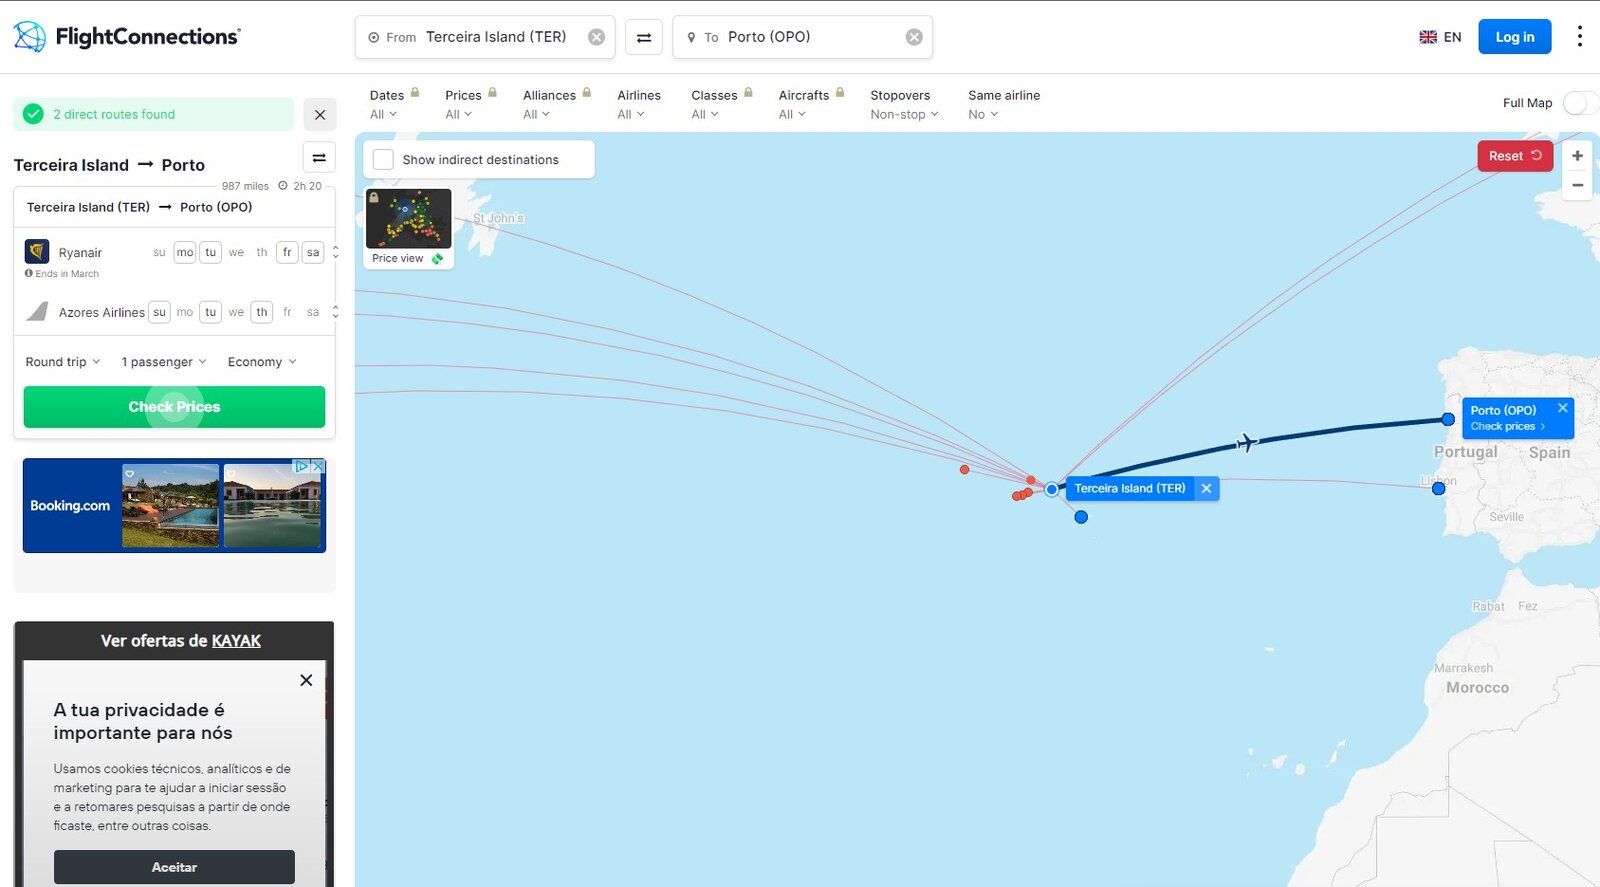Clear the To field Porto
Viewport: 1600px width, 887px height.
click(914, 37)
